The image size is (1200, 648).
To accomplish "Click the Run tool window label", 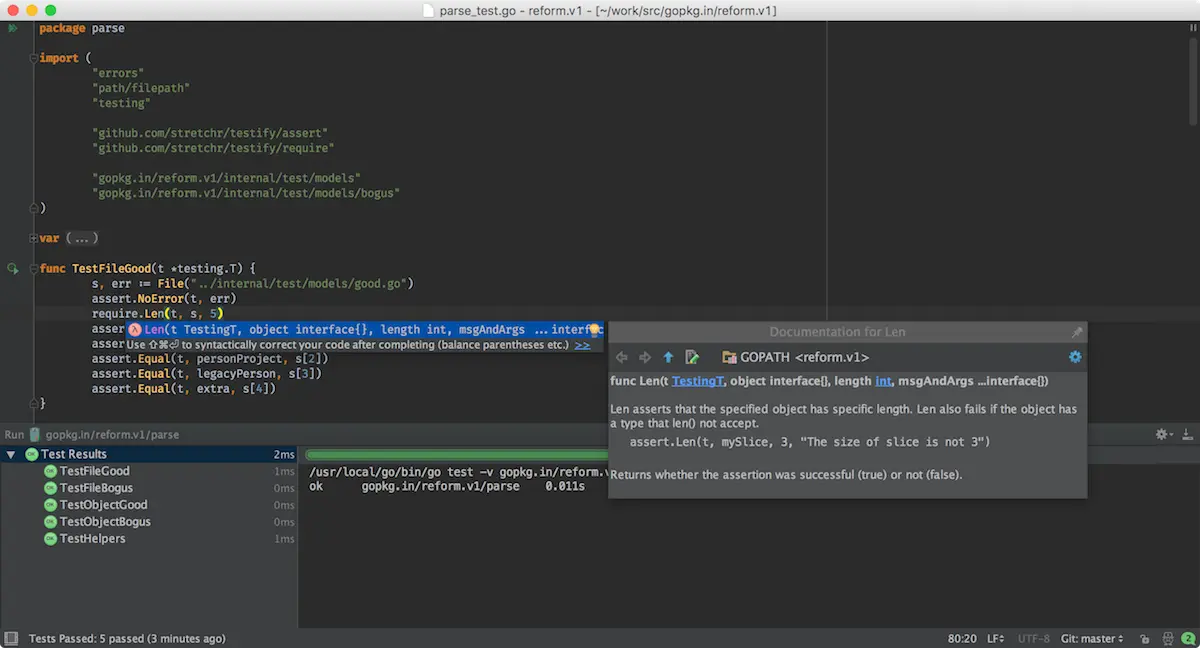I will (x=14, y=434).
